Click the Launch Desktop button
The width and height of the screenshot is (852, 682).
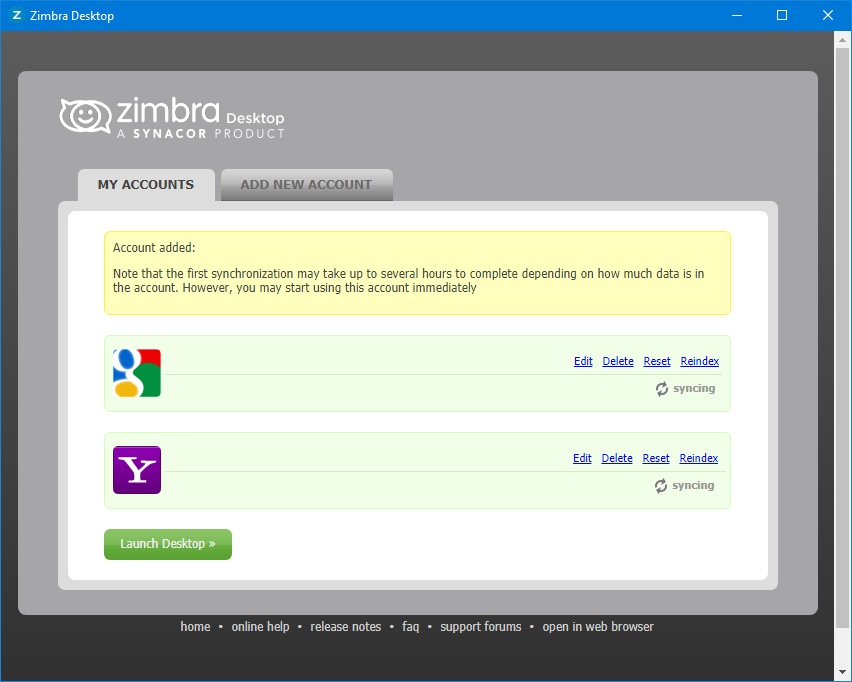(168, 544)
